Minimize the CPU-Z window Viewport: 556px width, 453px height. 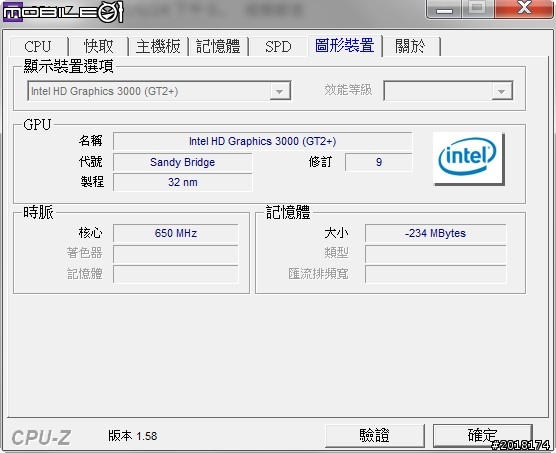tap(444, 9)
